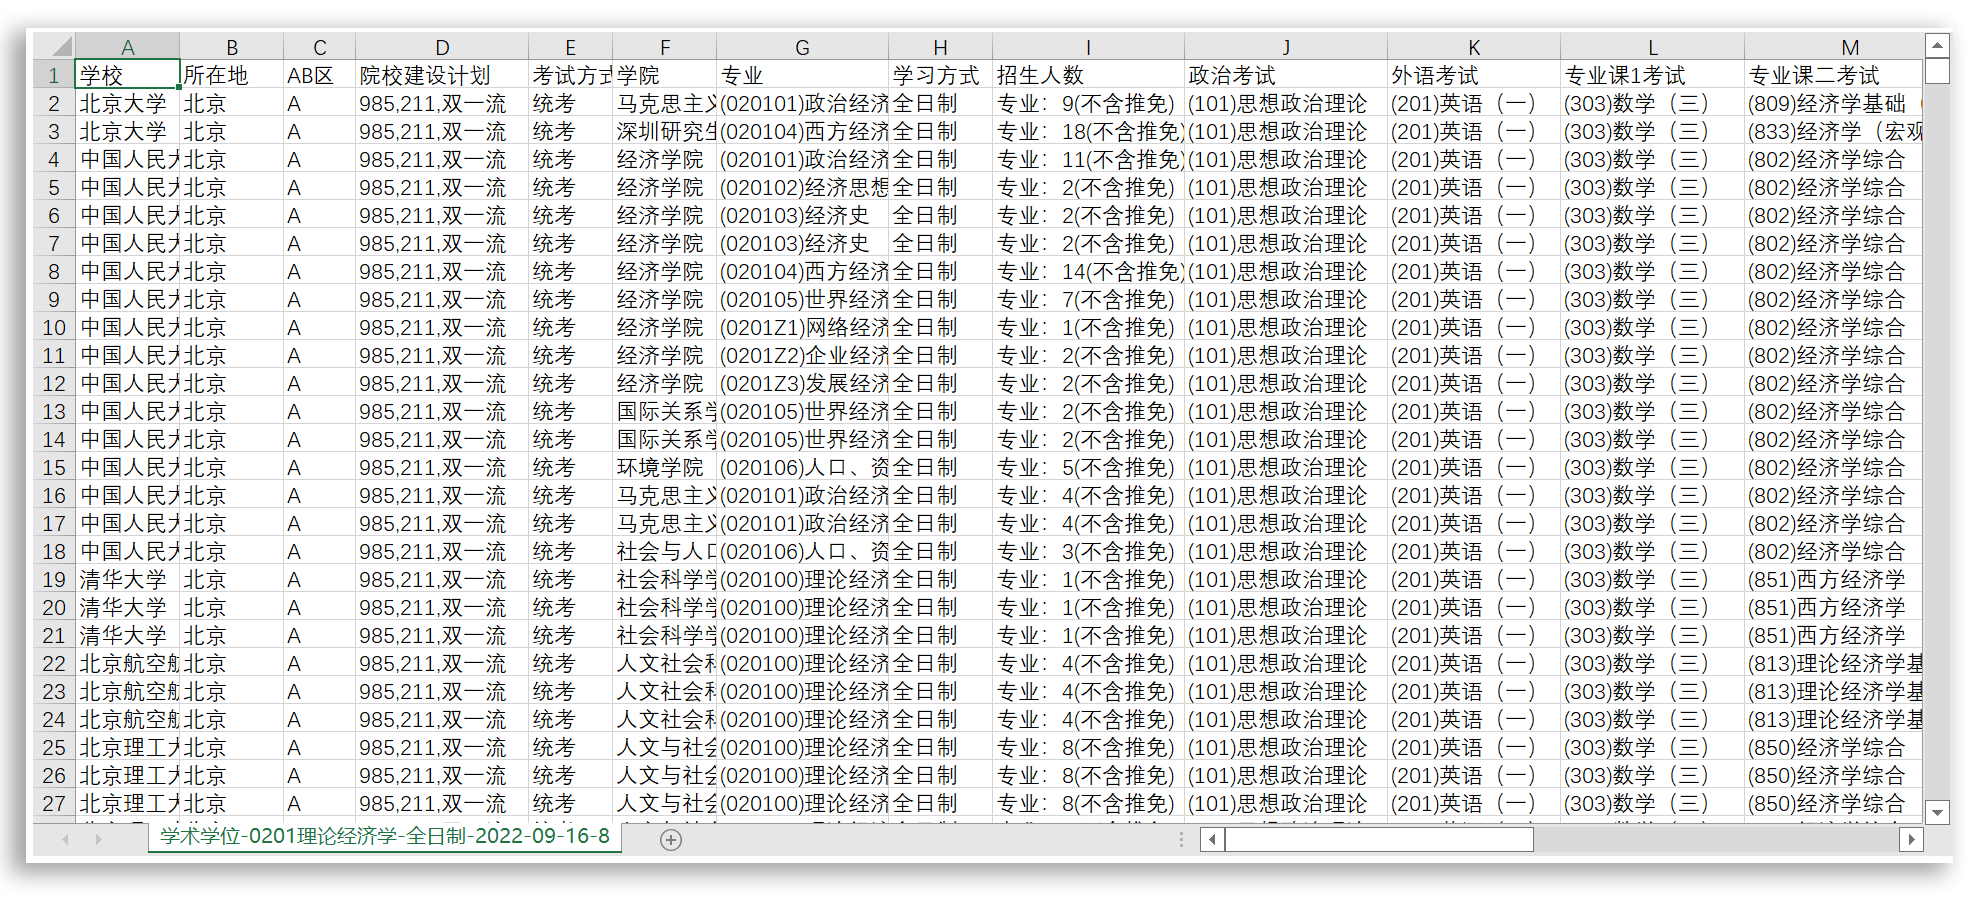Select column E header

(570, 47)
